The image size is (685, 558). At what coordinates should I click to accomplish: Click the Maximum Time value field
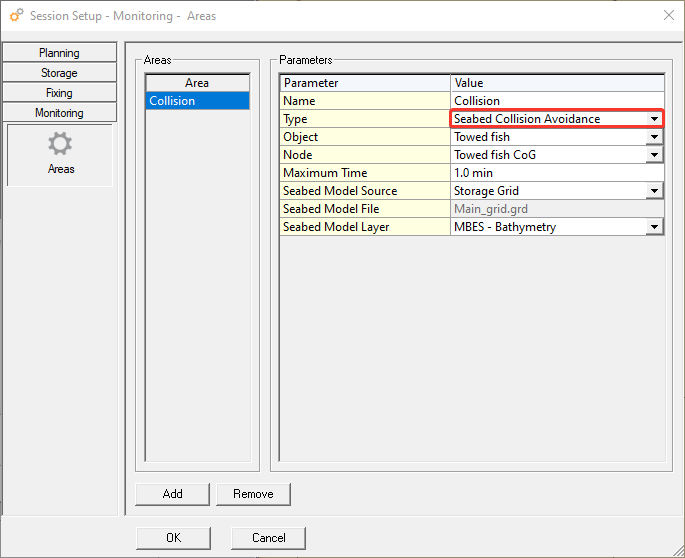[556, 173]
